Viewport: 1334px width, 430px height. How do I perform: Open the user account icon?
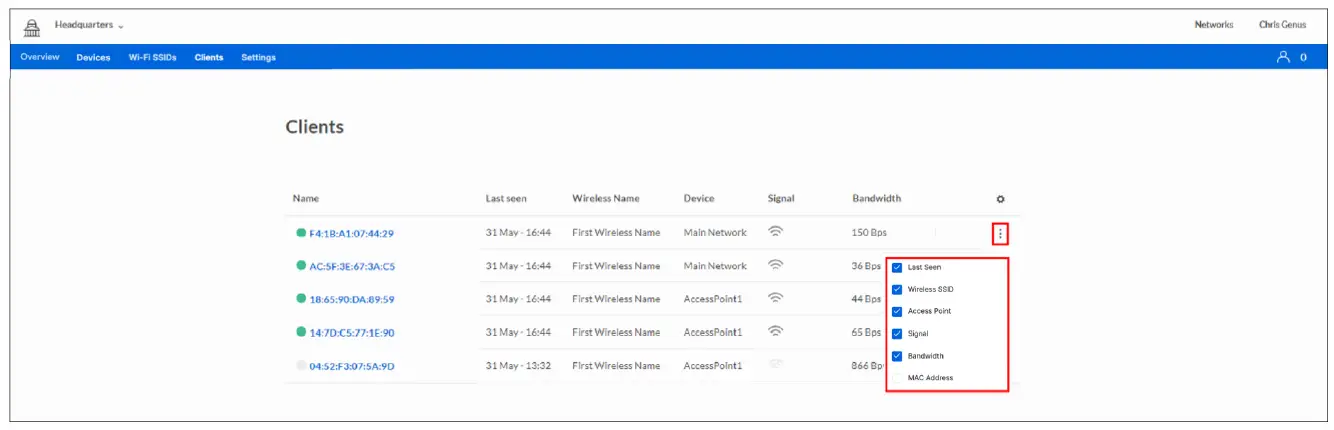pyautogui.click(x=1284, y=58)
